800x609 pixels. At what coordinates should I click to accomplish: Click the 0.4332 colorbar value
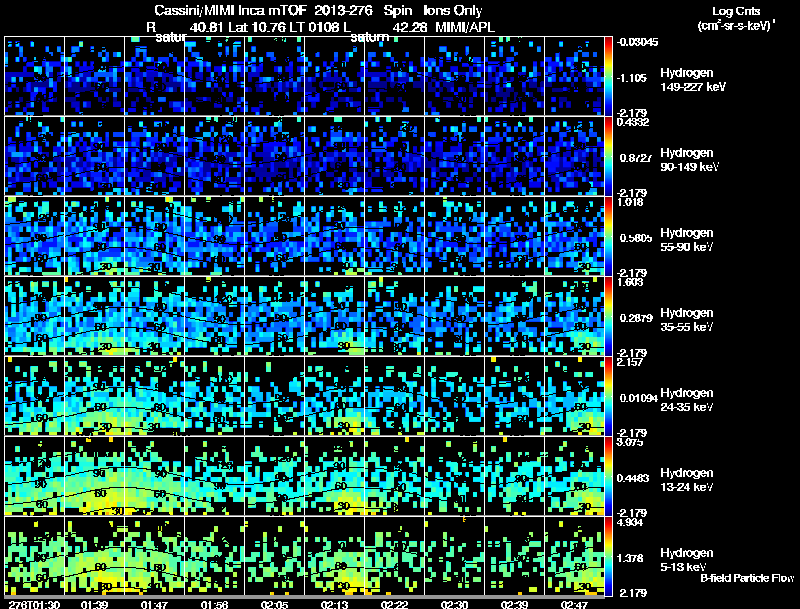[633, 122]
